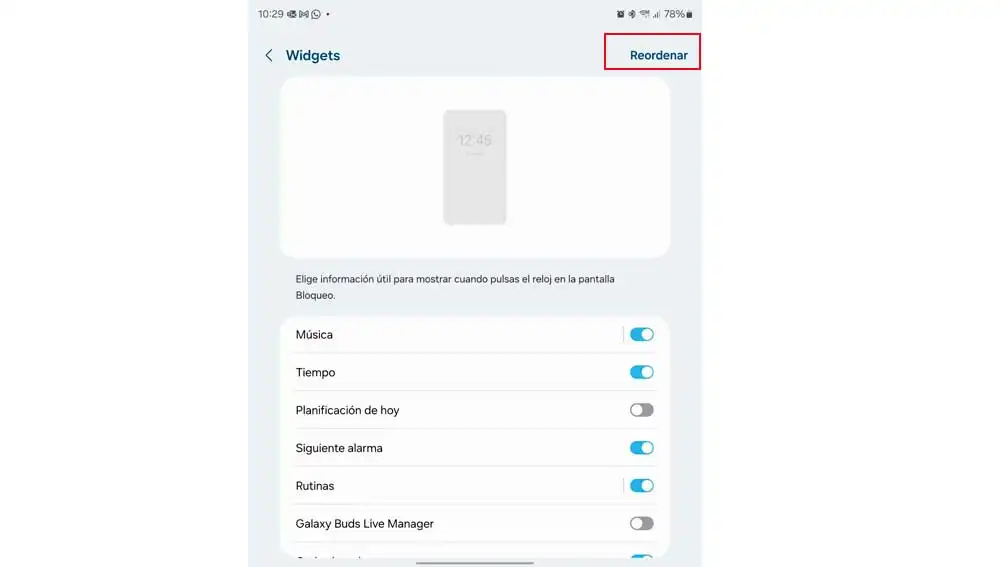Viewport: 1000px width, 567px height.
Task: Tap the Teams notification icon beside the clock
Action: pyautogui.click(x=291, y=14)
